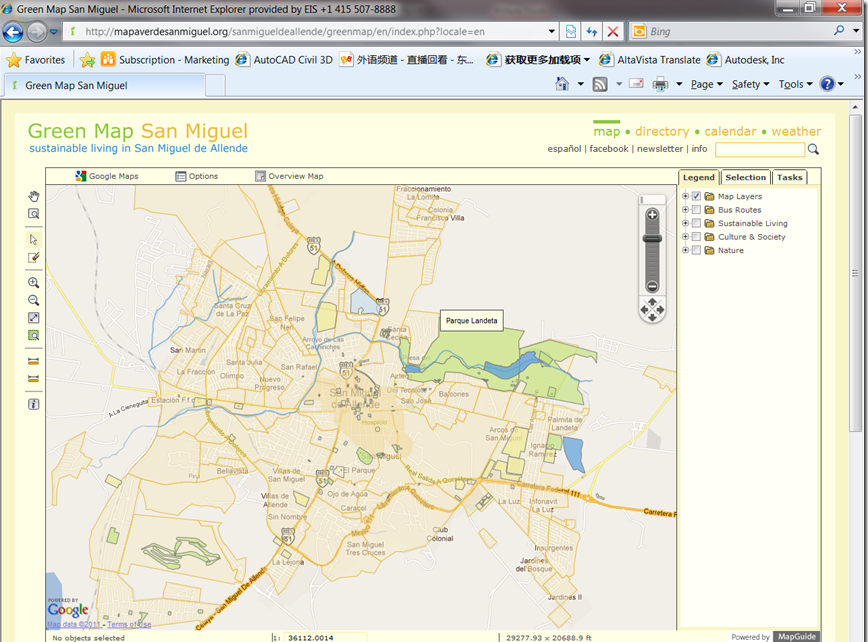Viewport: 868px width, 642px height.
Task: Select the upper measure ruler tool
Action: 34,361
